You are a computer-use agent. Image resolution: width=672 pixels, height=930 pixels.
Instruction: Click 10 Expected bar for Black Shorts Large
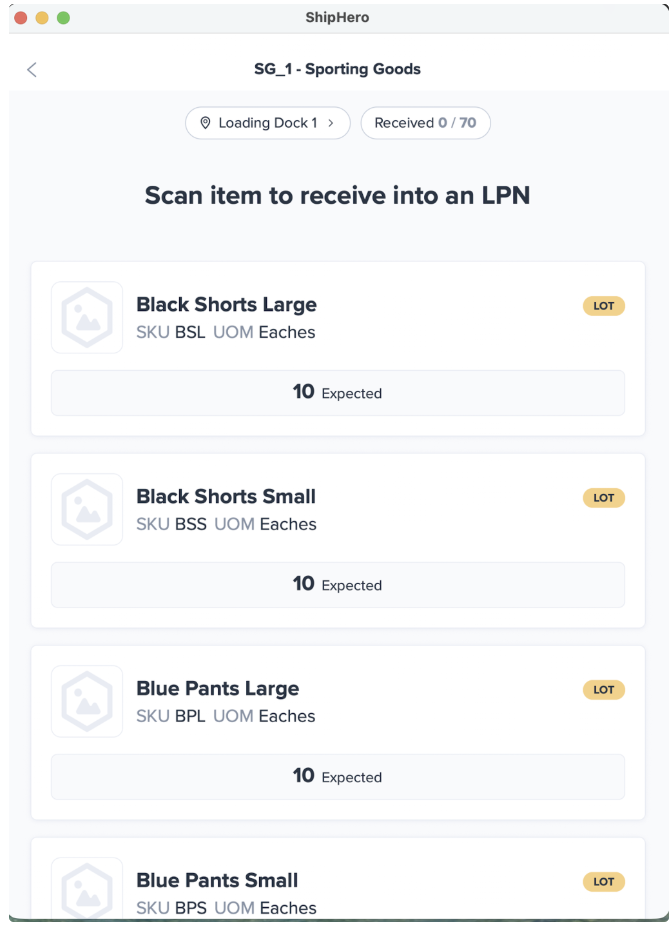[x=337, y=393]
